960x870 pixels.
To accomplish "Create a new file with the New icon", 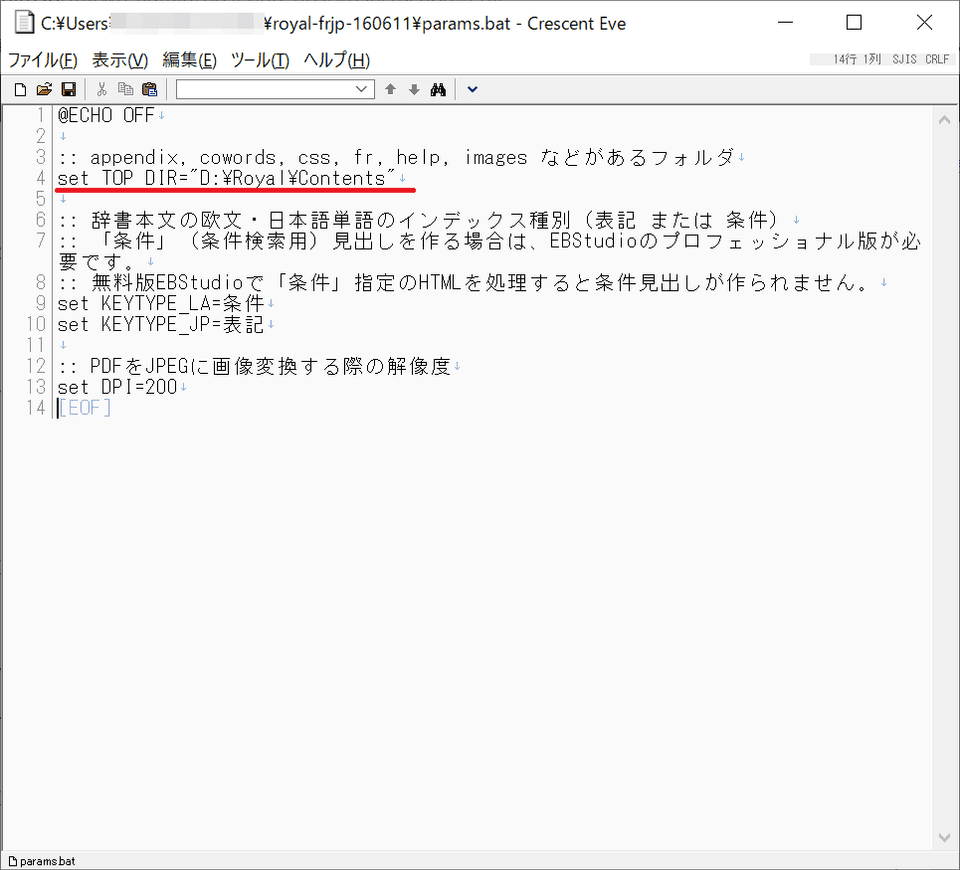I will click(19, 89).
